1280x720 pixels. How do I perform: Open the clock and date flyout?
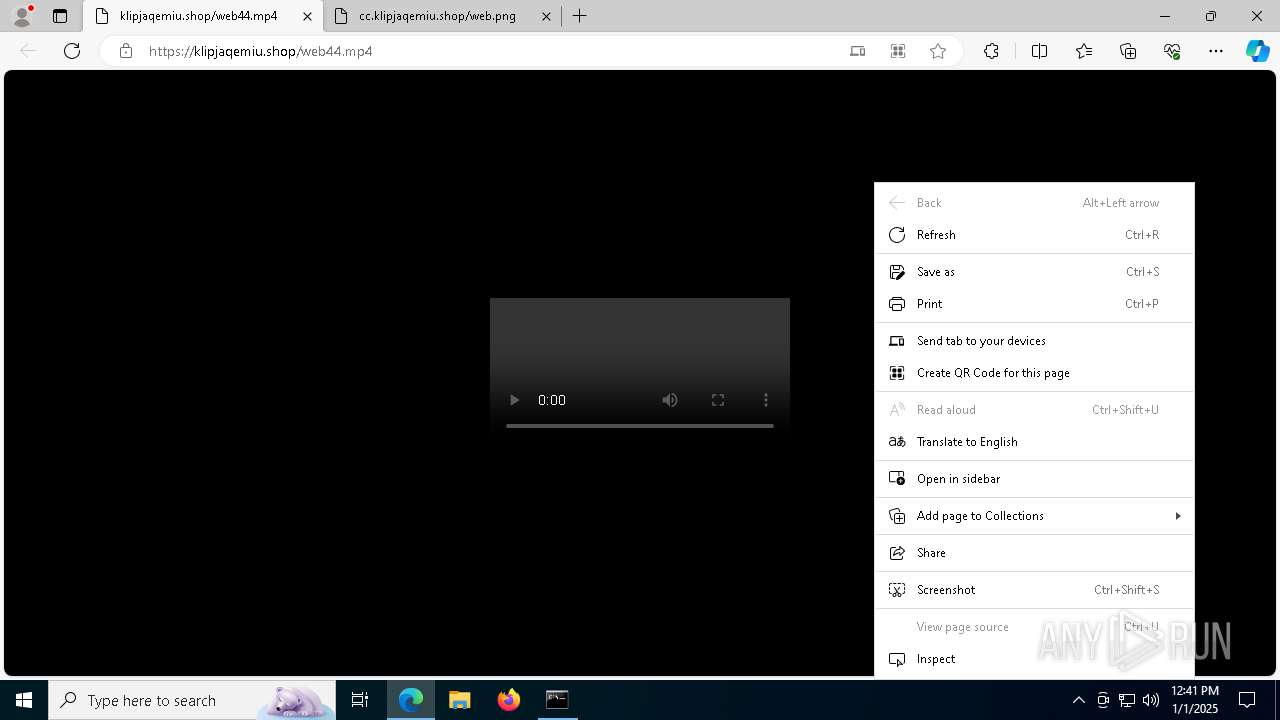[x=1195, y=700]
